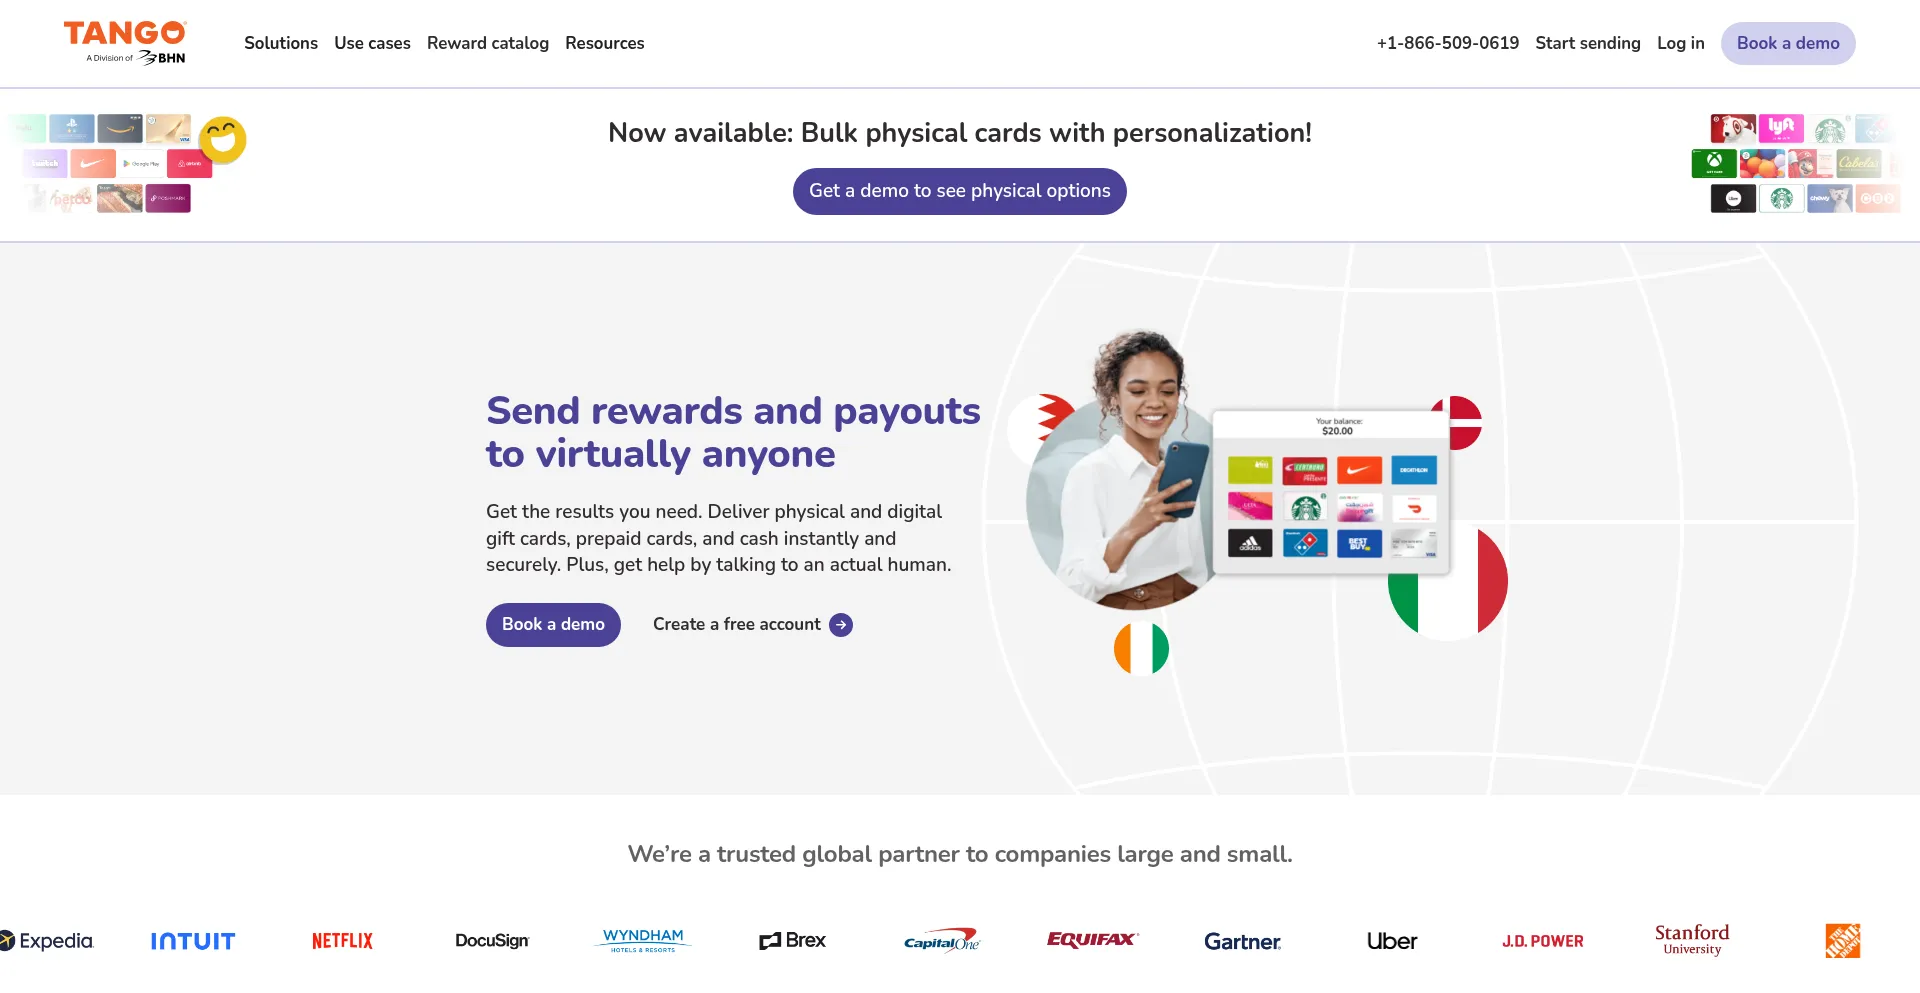
Task: Click the Equifax logo
Action: pos(1092,940)
